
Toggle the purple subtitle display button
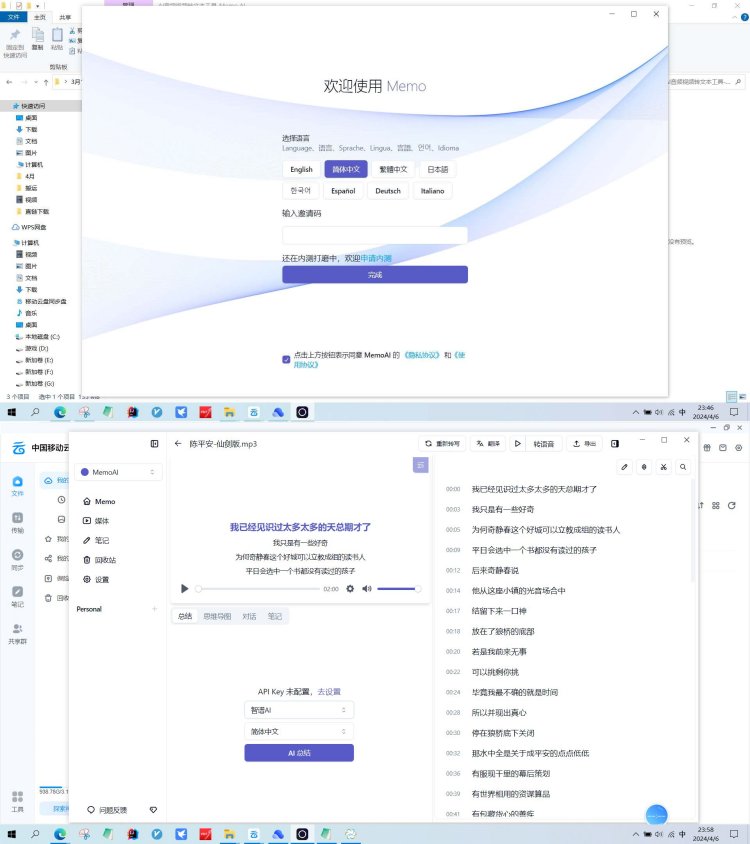(420, 465)
